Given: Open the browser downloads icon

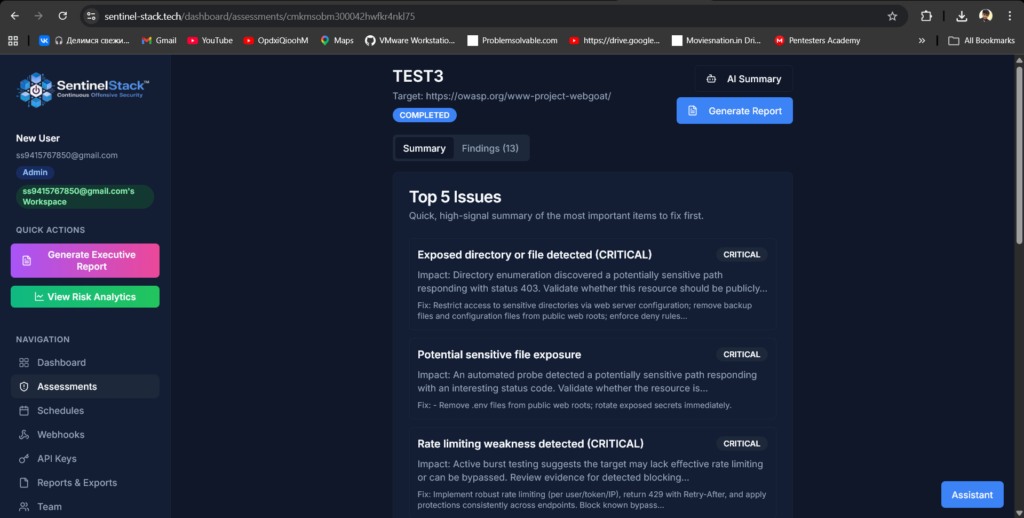Looking at the screenshot, I should pos(961,16).
